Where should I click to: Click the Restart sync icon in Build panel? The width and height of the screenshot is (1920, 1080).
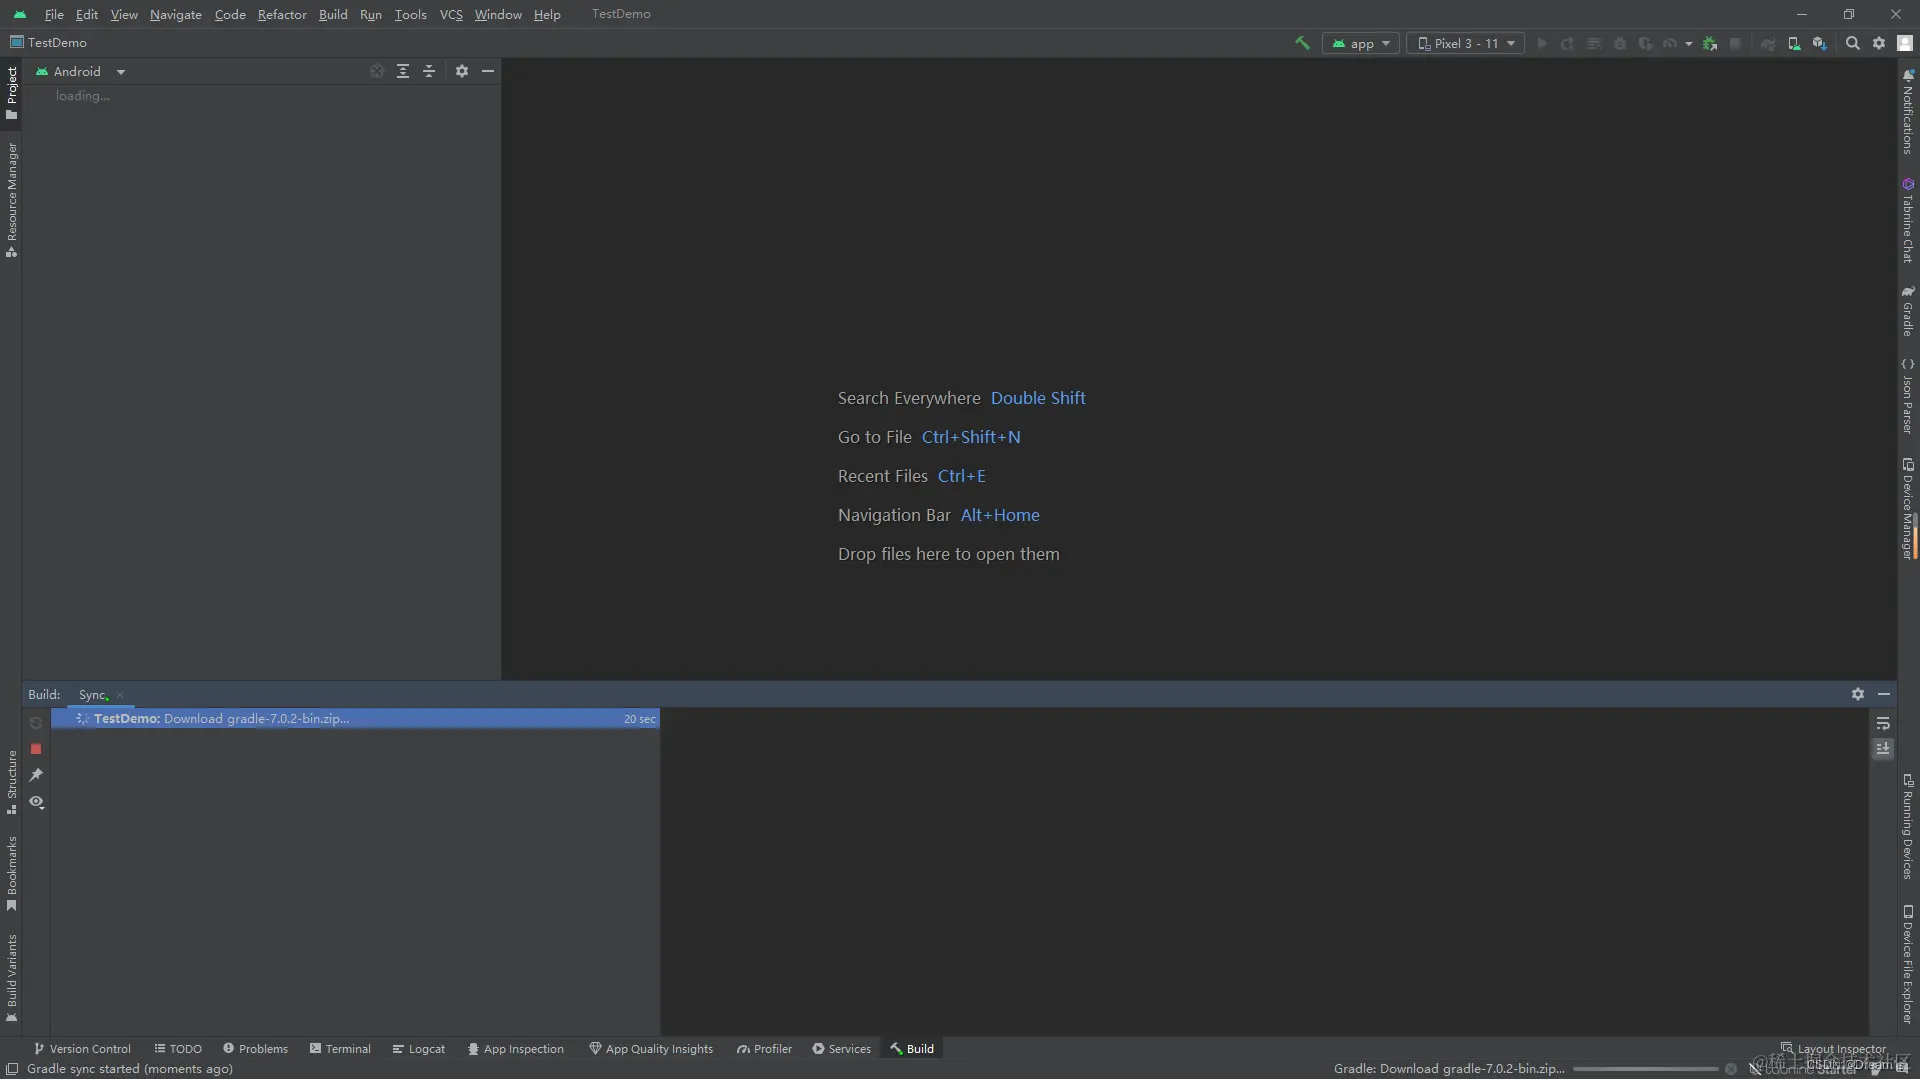[36, 723]
